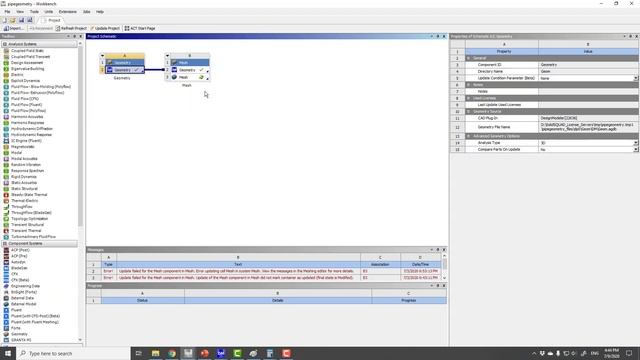The image size is (640, 360).
Task: Open the Jobs menu
Action: (x=87, y=12)
